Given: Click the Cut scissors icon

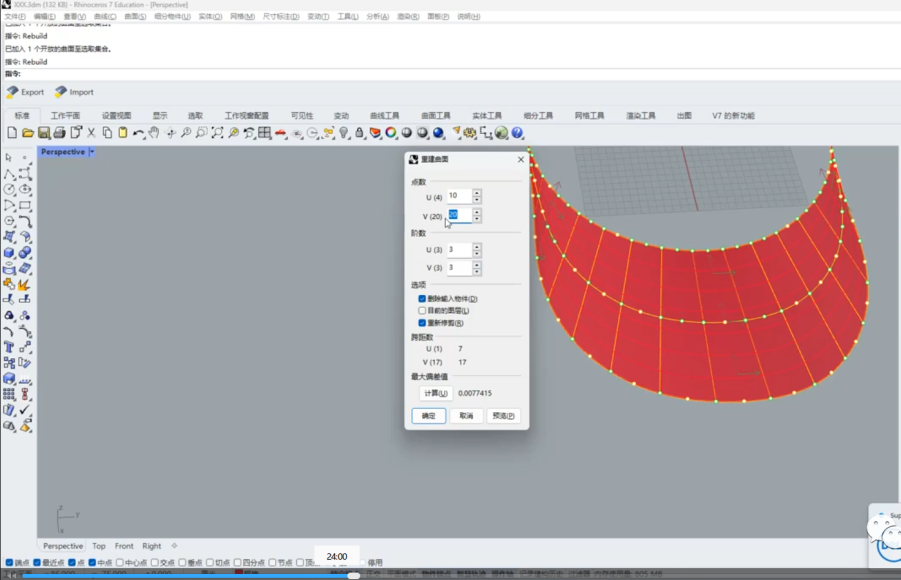Looking at the screenshot, I should pyautogui.click(x=91, y=133).
